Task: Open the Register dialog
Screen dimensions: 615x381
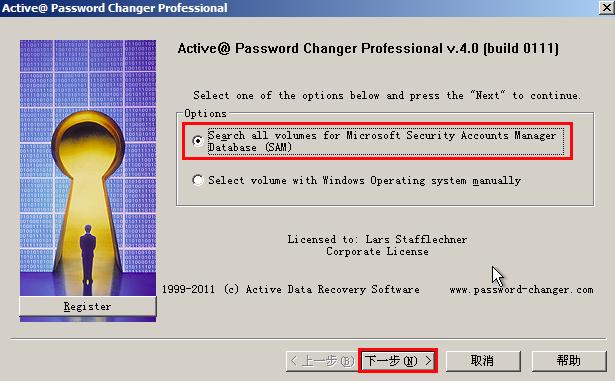Action: coord(88,306)
